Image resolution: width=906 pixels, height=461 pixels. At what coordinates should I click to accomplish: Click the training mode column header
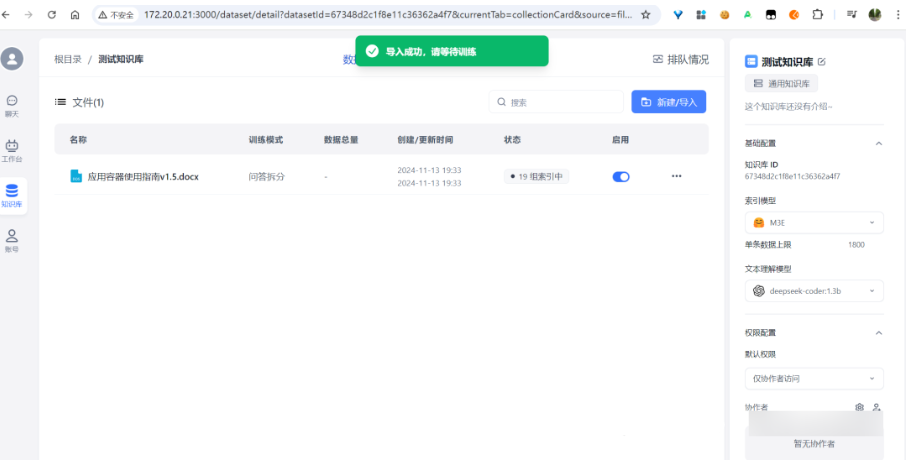pos(266,140)
